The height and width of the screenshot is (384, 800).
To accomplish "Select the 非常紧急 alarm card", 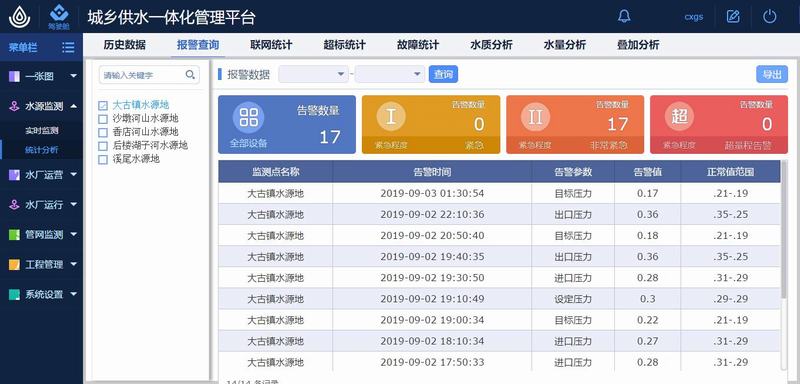I will coord(575,124).
